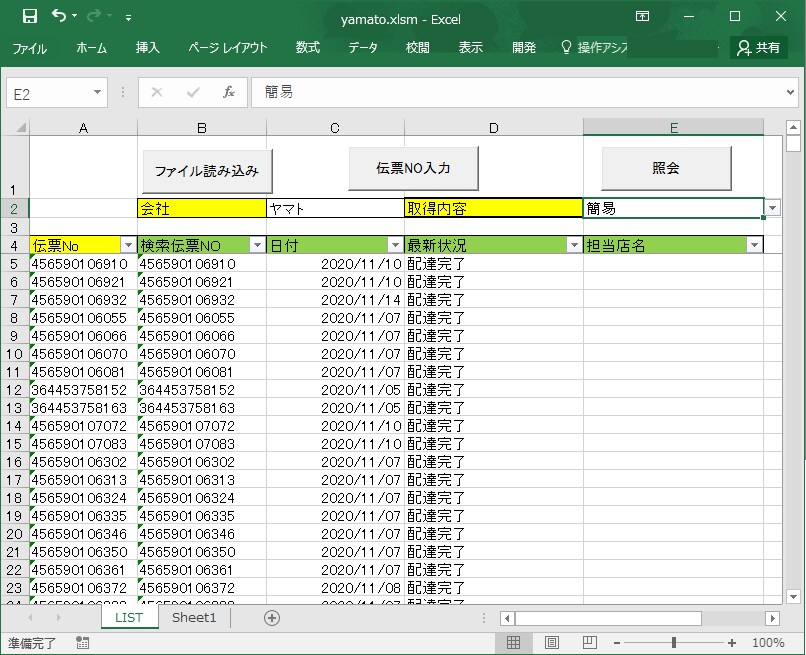Click the 共有 share button
Viewport: 806px width, 655px height.
coord(759,48)
